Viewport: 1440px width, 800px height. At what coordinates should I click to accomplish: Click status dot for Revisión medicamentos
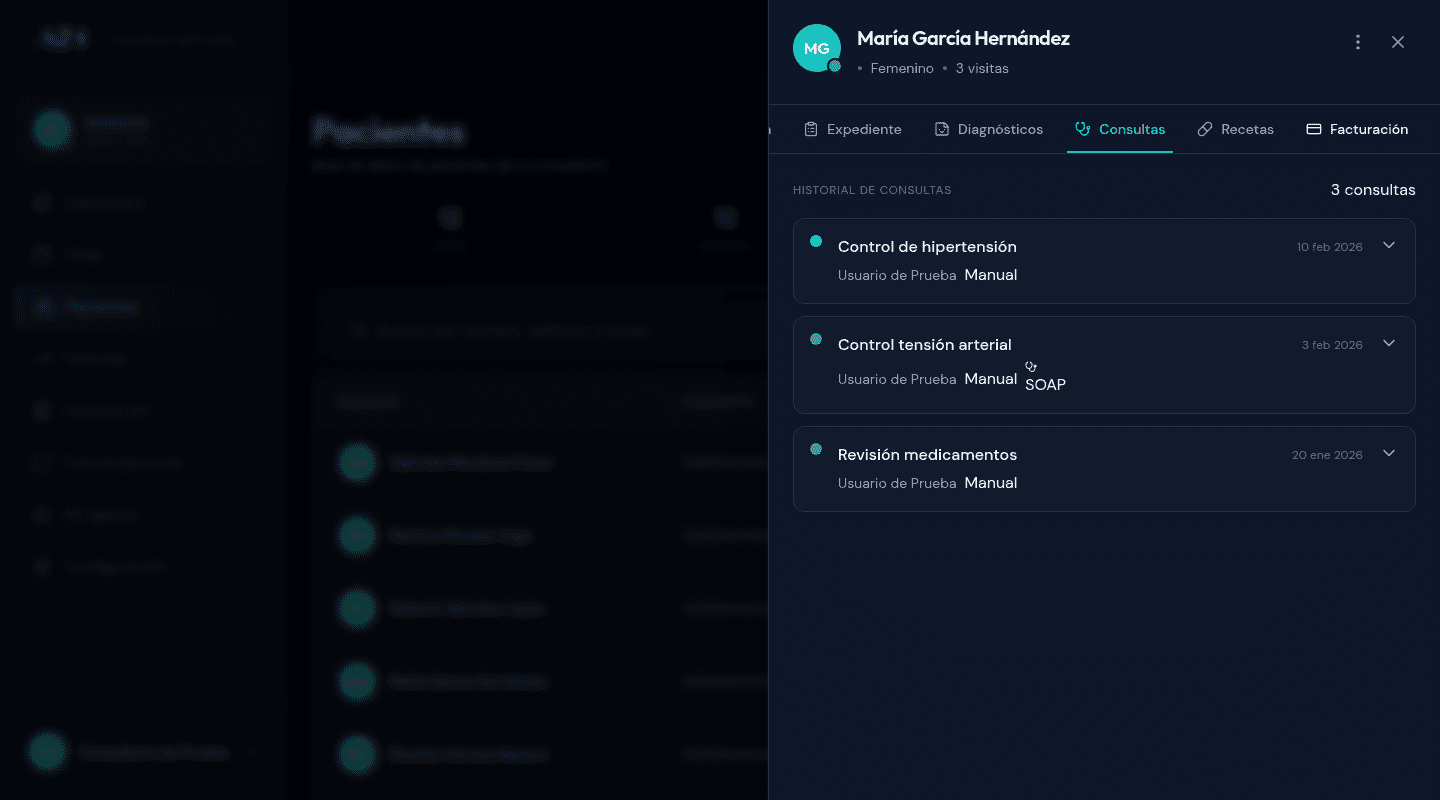(x=816, y=449)
